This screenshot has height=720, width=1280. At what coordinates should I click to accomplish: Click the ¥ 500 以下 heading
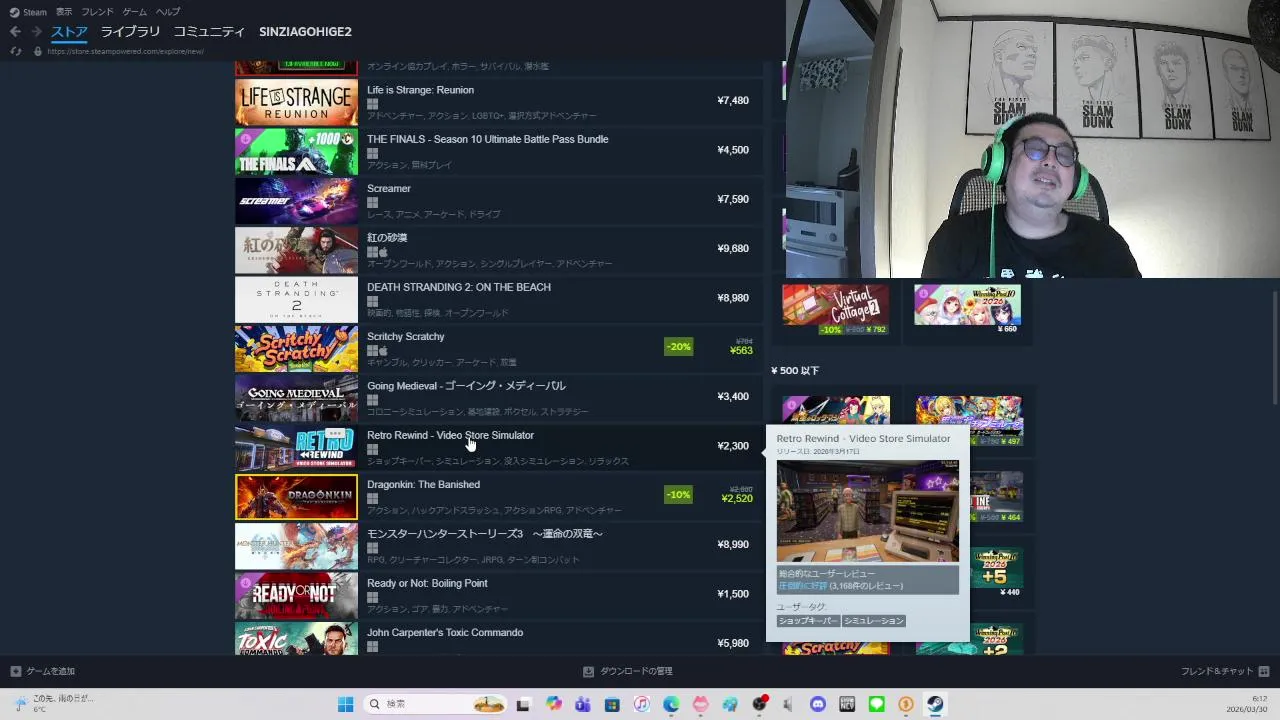click(795, 371)
